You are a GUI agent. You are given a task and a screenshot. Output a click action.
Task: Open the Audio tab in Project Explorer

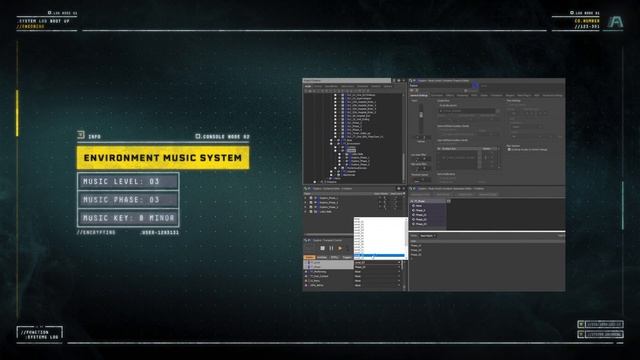[x=308, y=86]
